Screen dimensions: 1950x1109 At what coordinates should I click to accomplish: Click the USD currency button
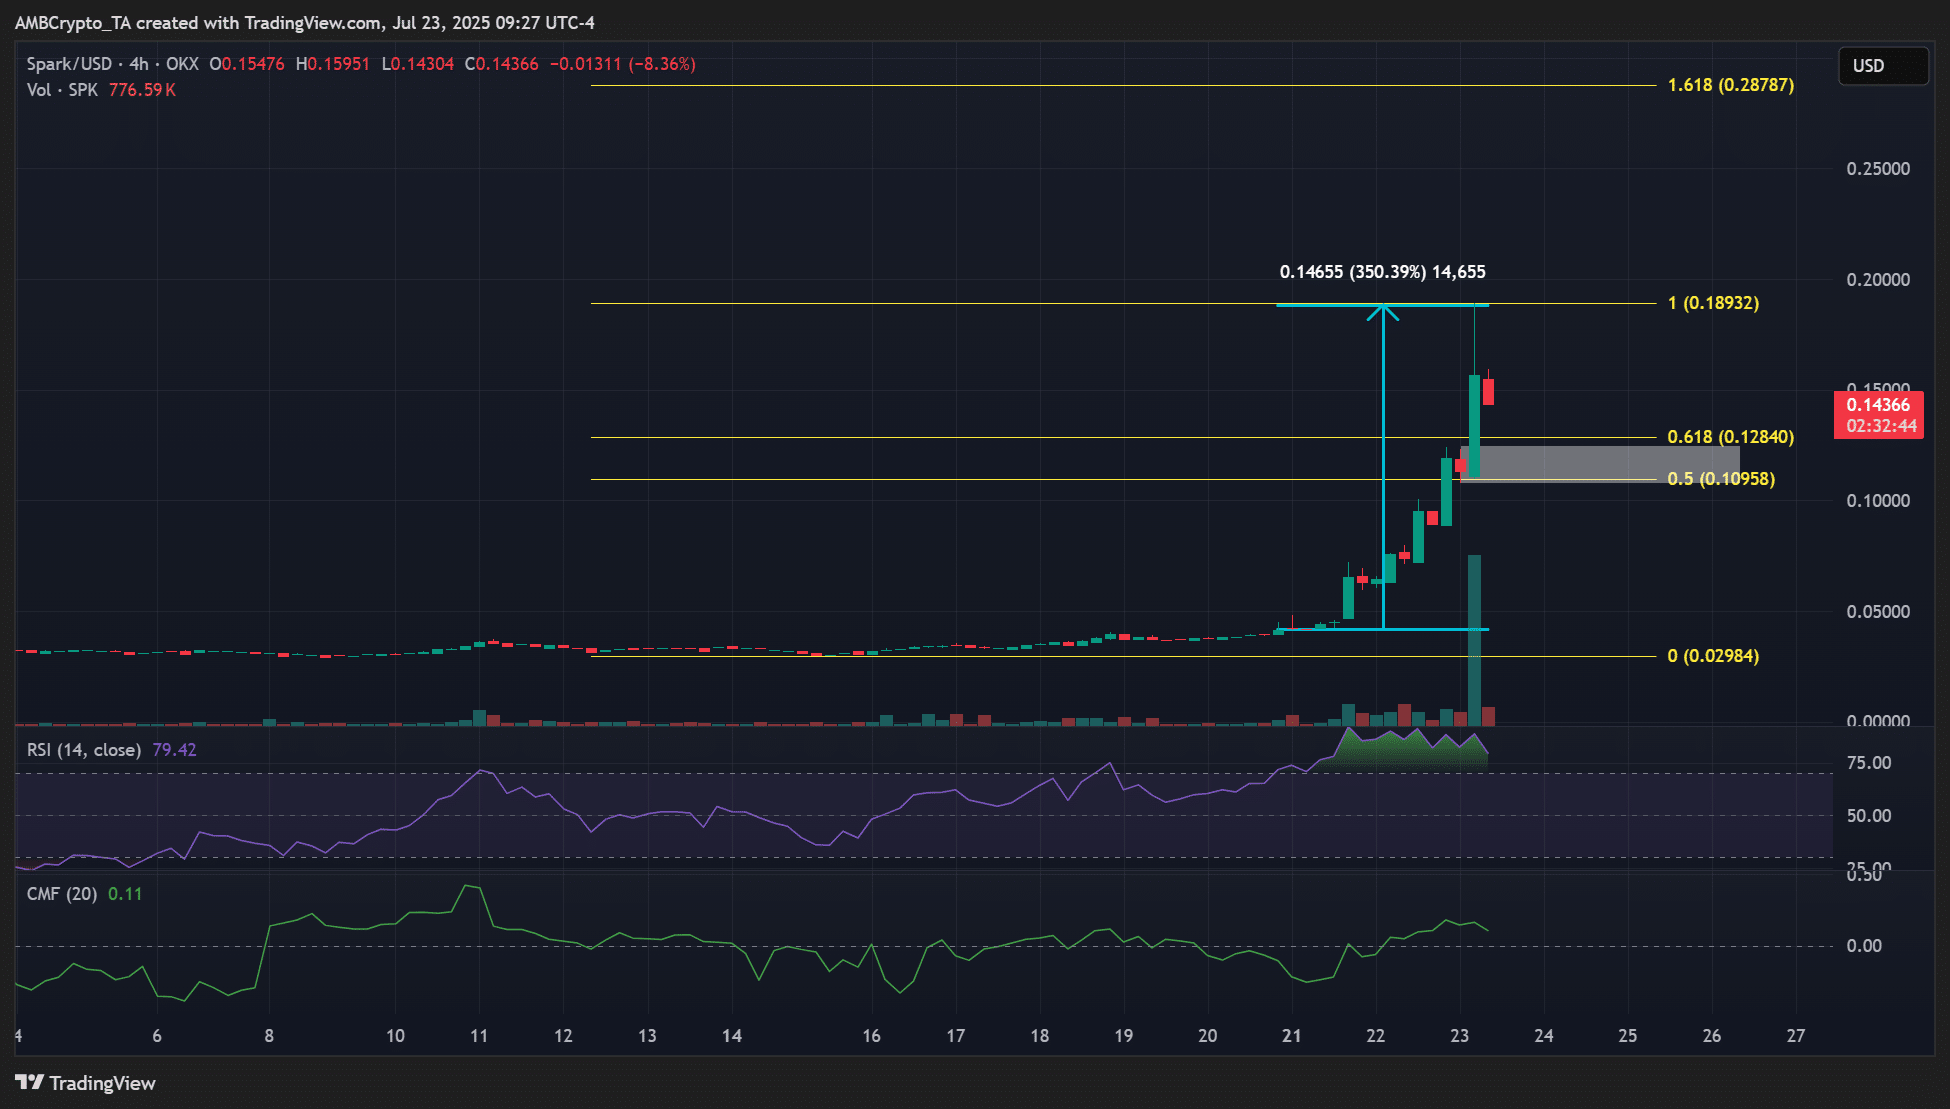click(x=1883, y=66)
